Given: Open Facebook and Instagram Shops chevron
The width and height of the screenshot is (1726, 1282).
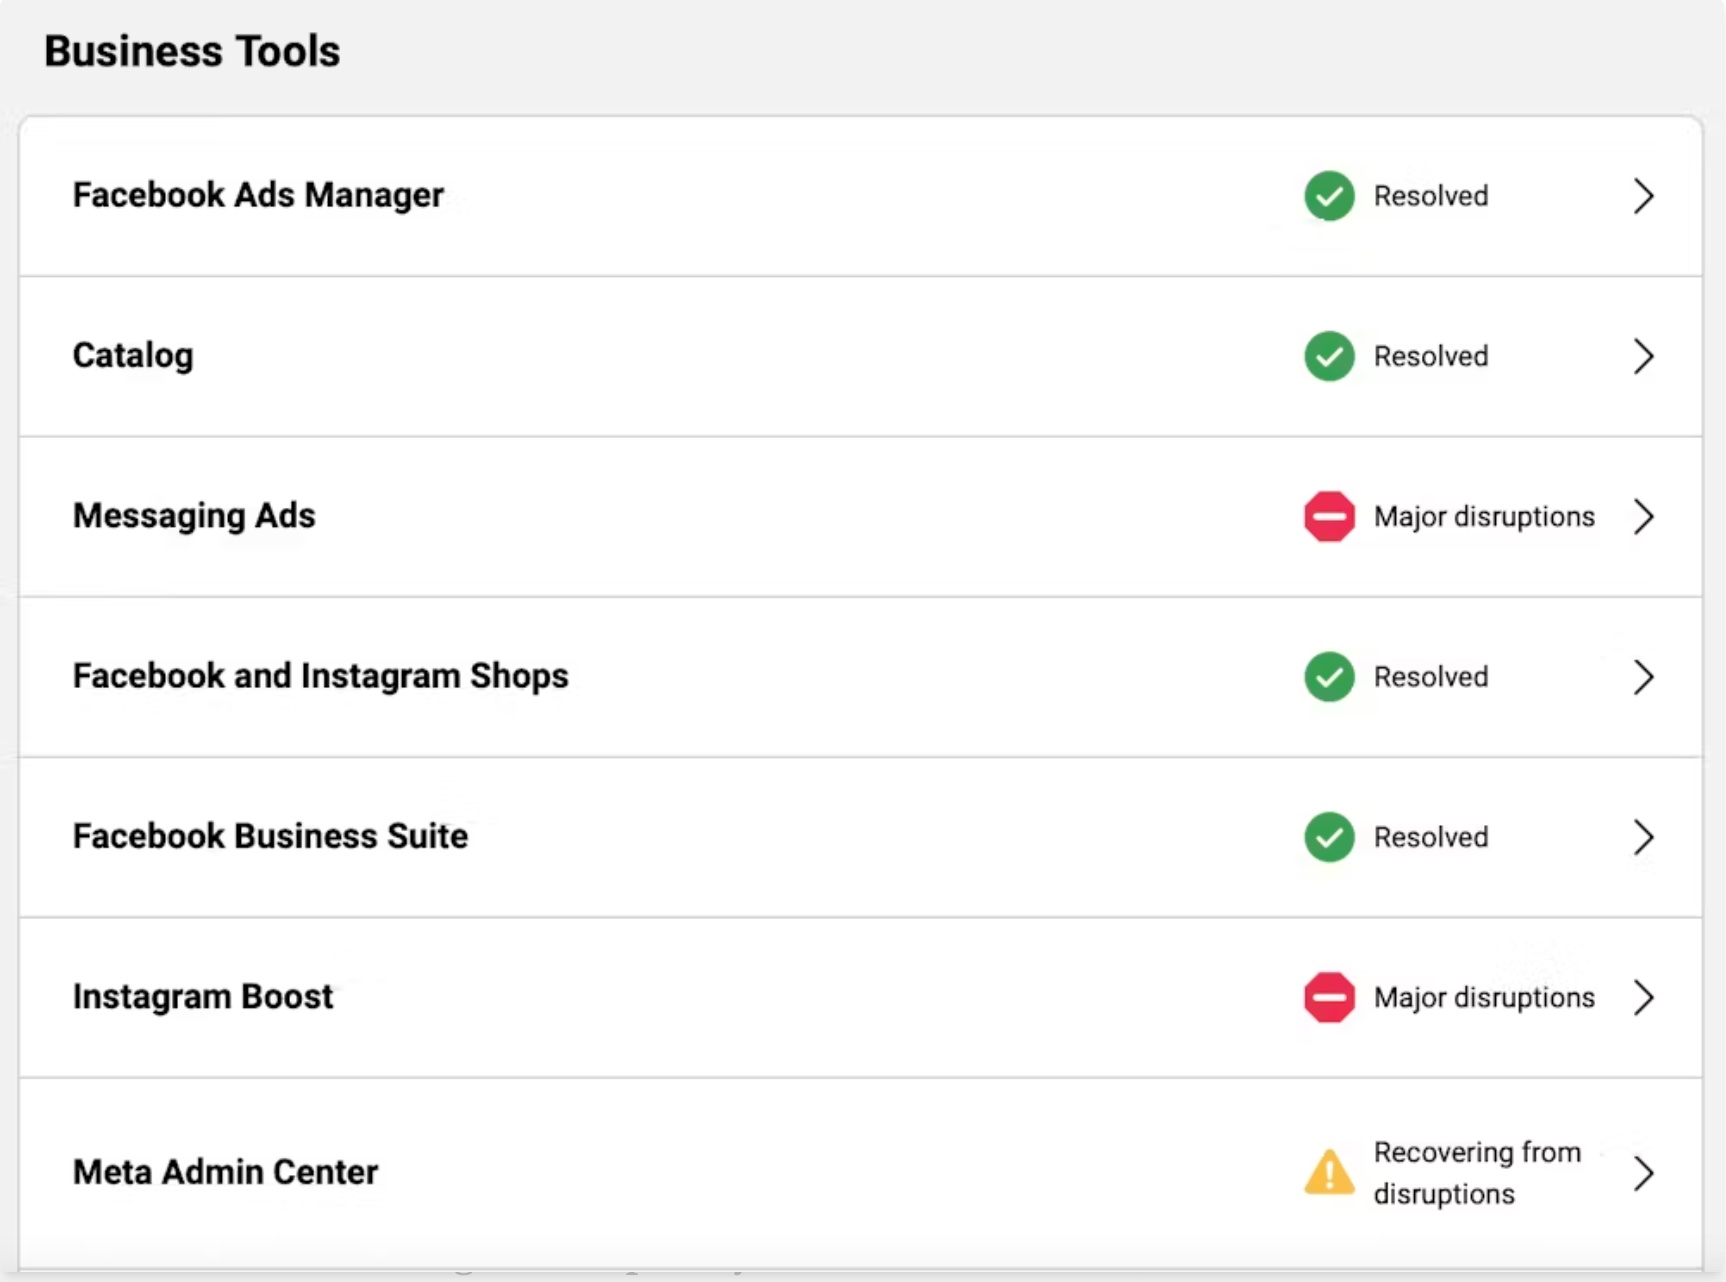Looking at the screenshot, I should (1643, 677).
